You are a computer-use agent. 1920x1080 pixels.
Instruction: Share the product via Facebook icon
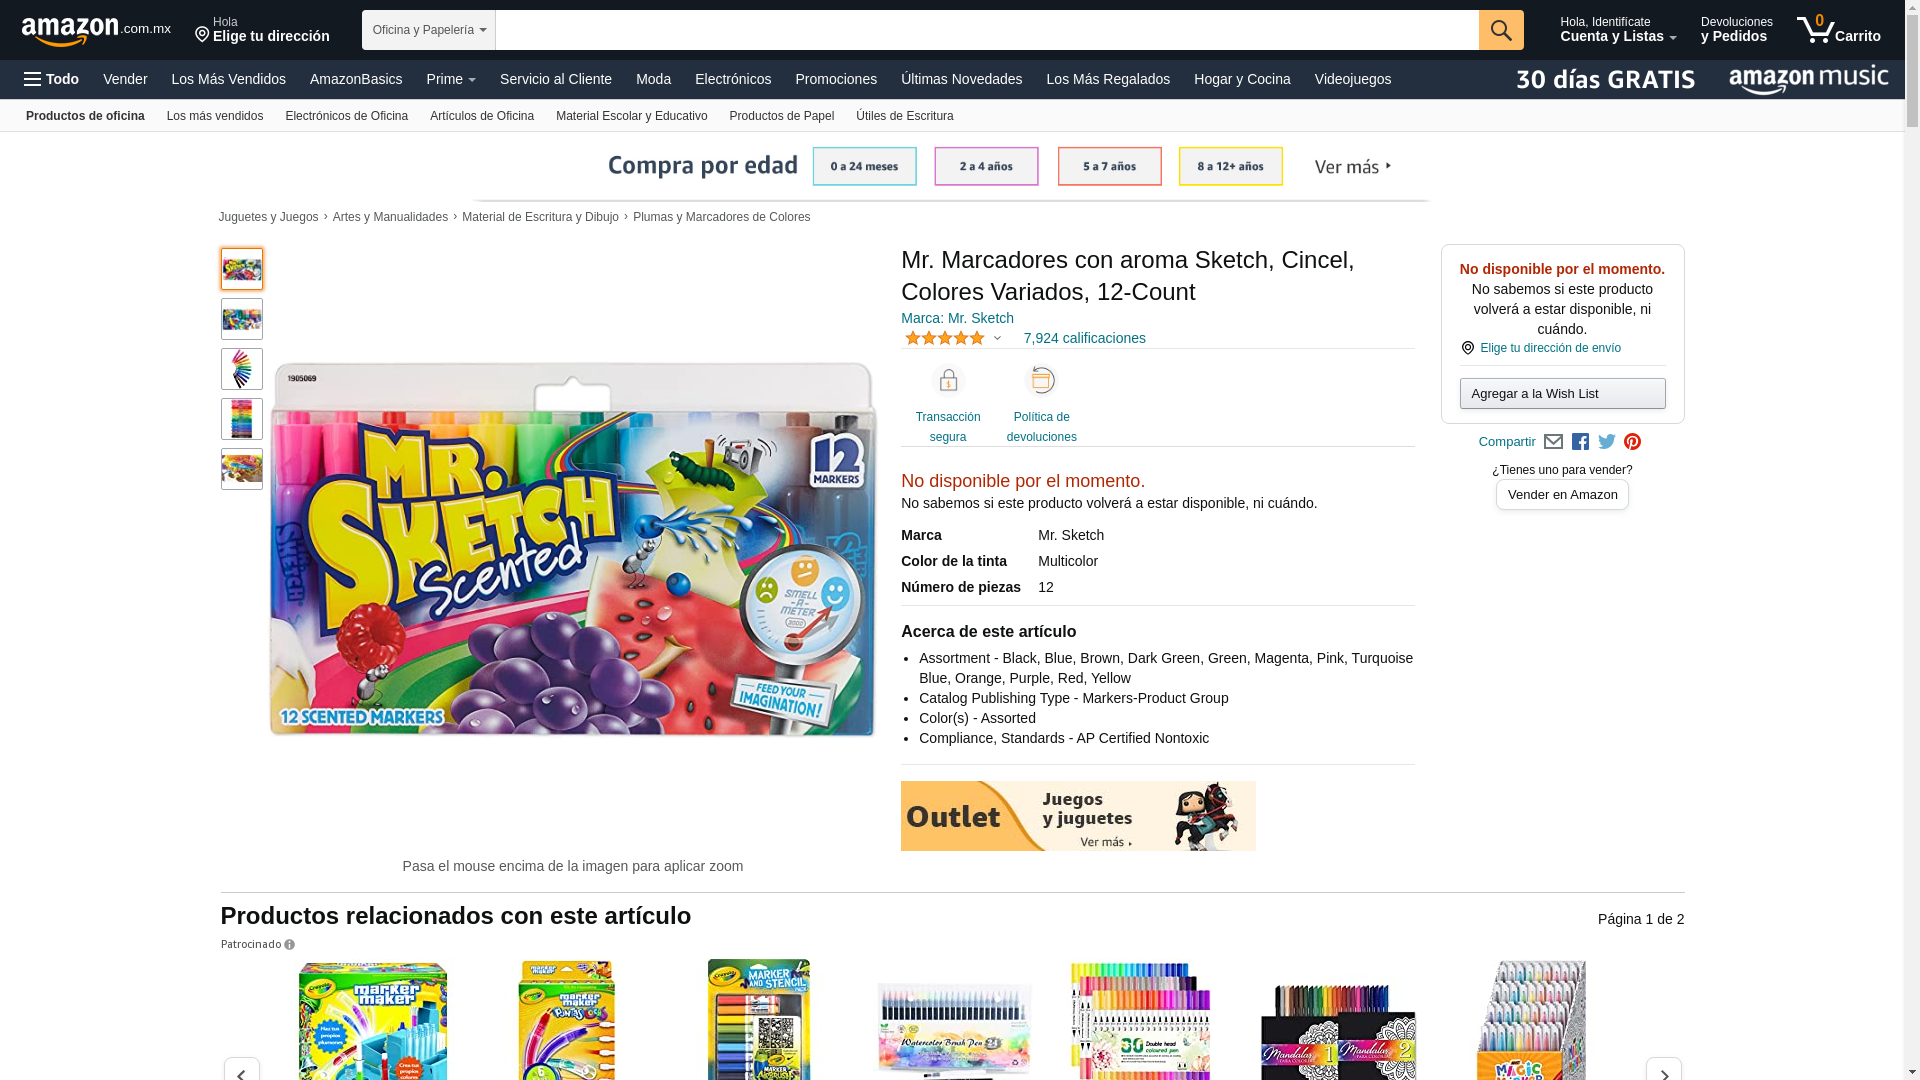tap(1580, 442)
